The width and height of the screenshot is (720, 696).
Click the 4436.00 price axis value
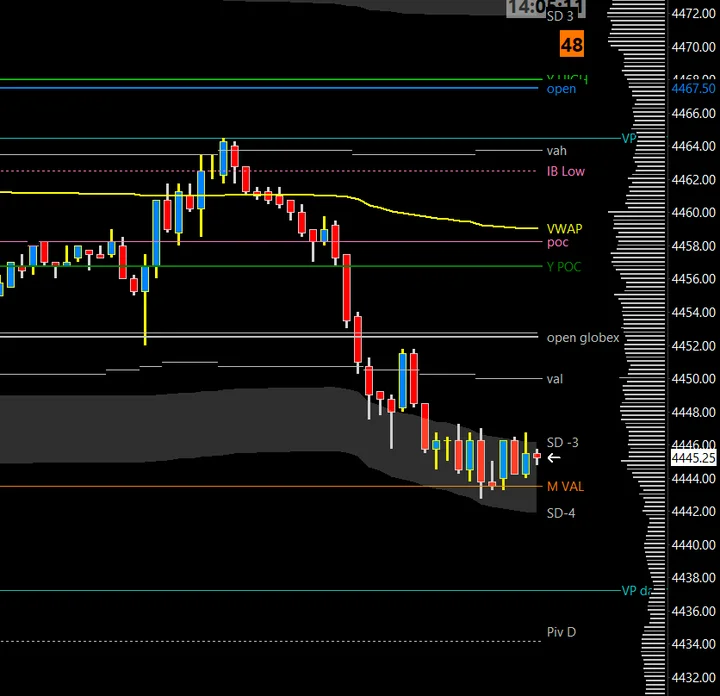pyautogui.click(x=693, y=612)
